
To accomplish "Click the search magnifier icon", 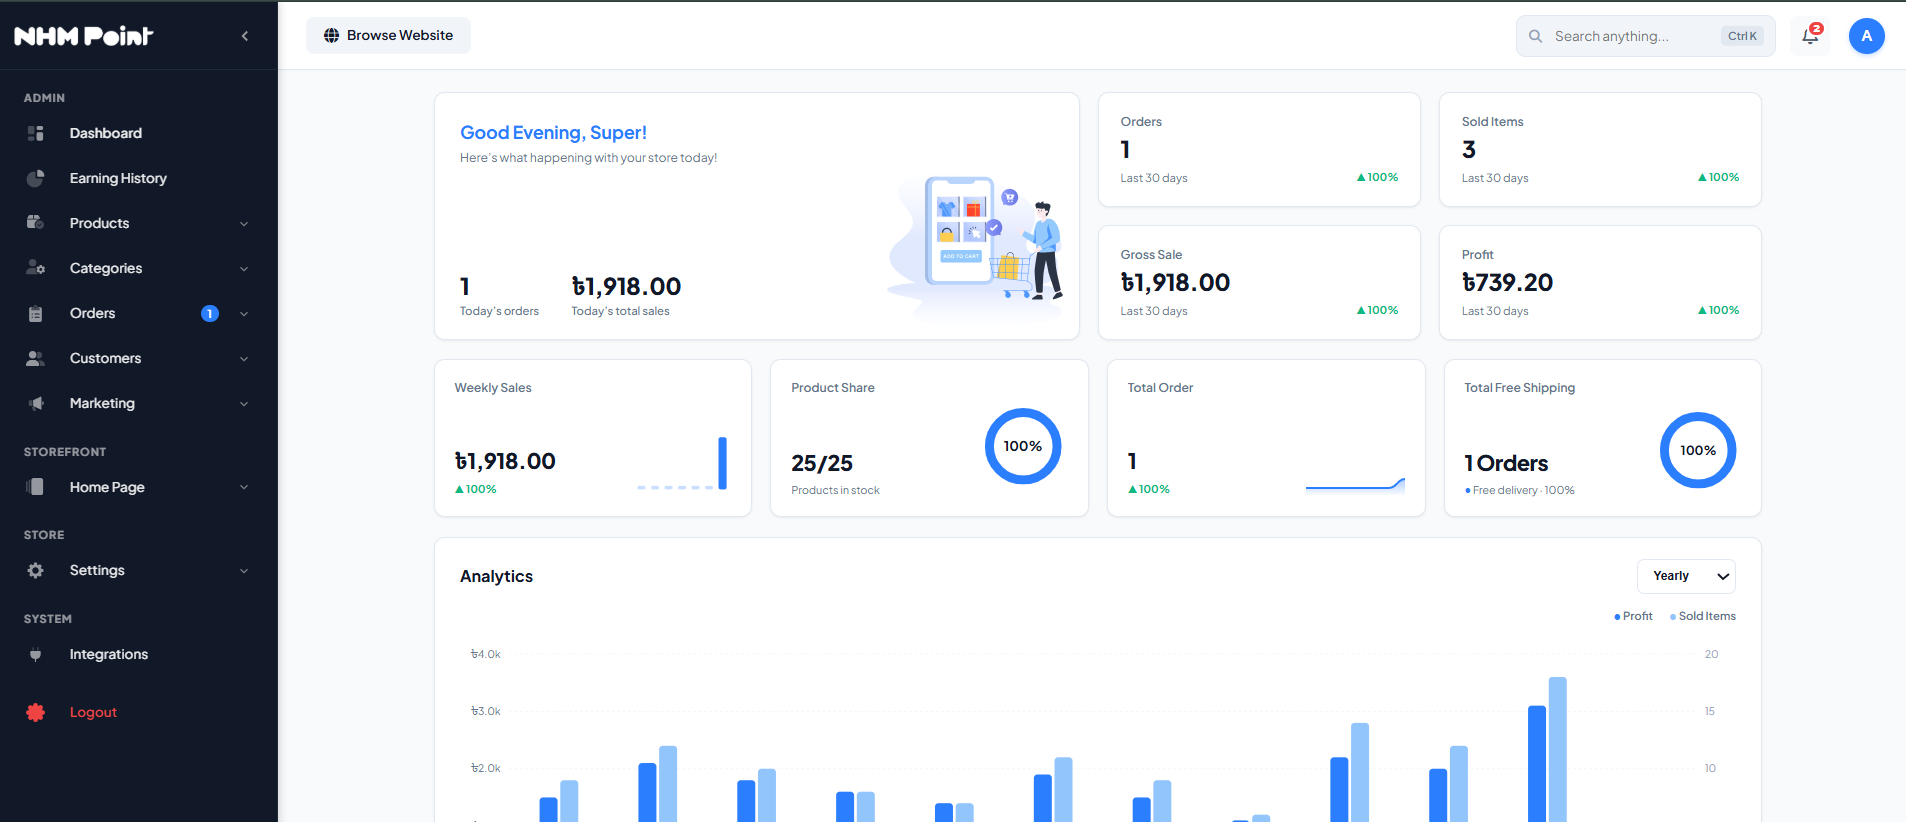I will click(x=1535, y=36).
